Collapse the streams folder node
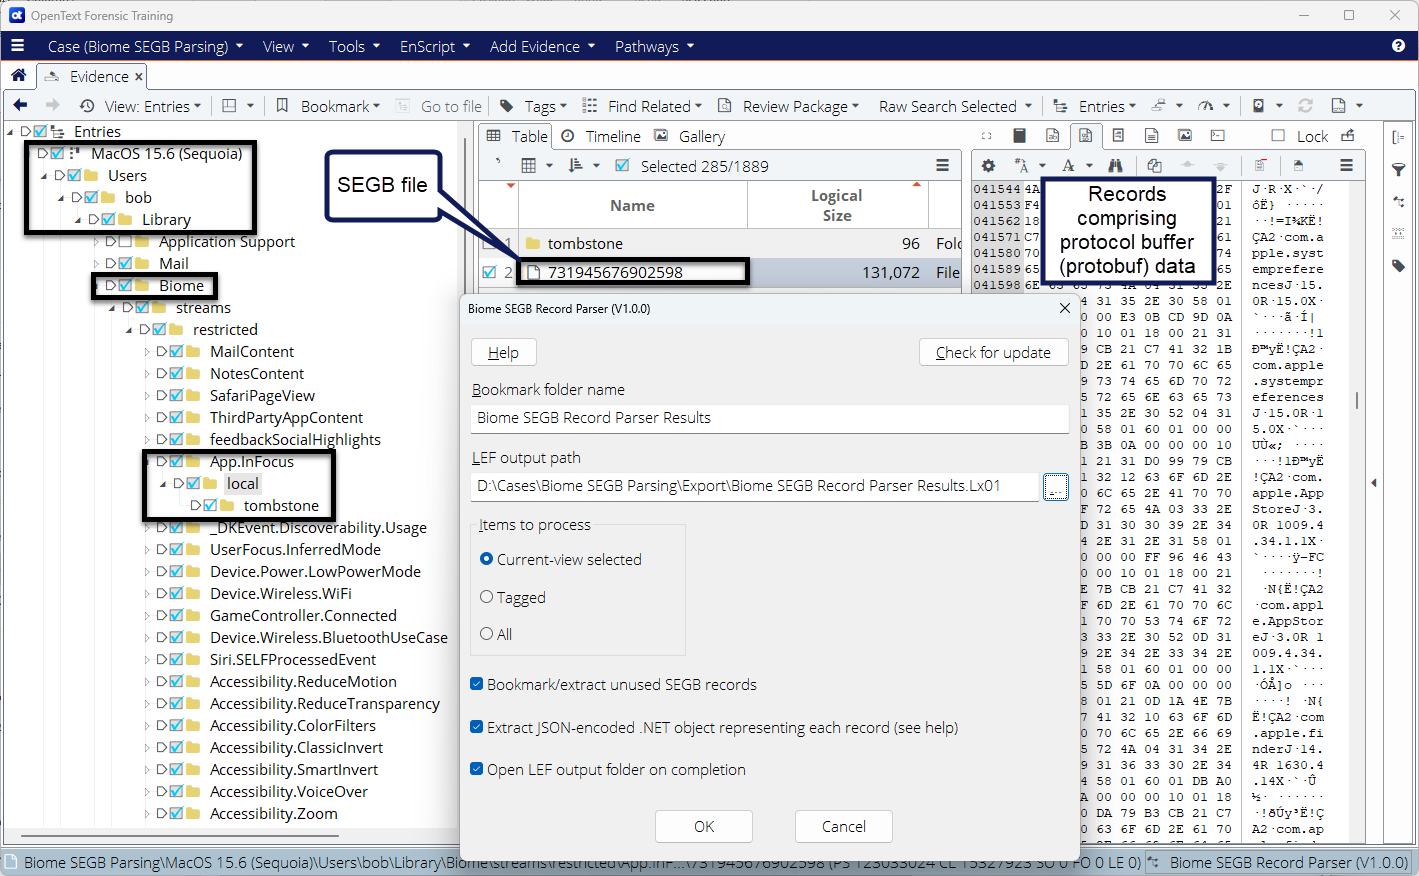The height and width of the screenshot is (876, 1419). [114, 307]
